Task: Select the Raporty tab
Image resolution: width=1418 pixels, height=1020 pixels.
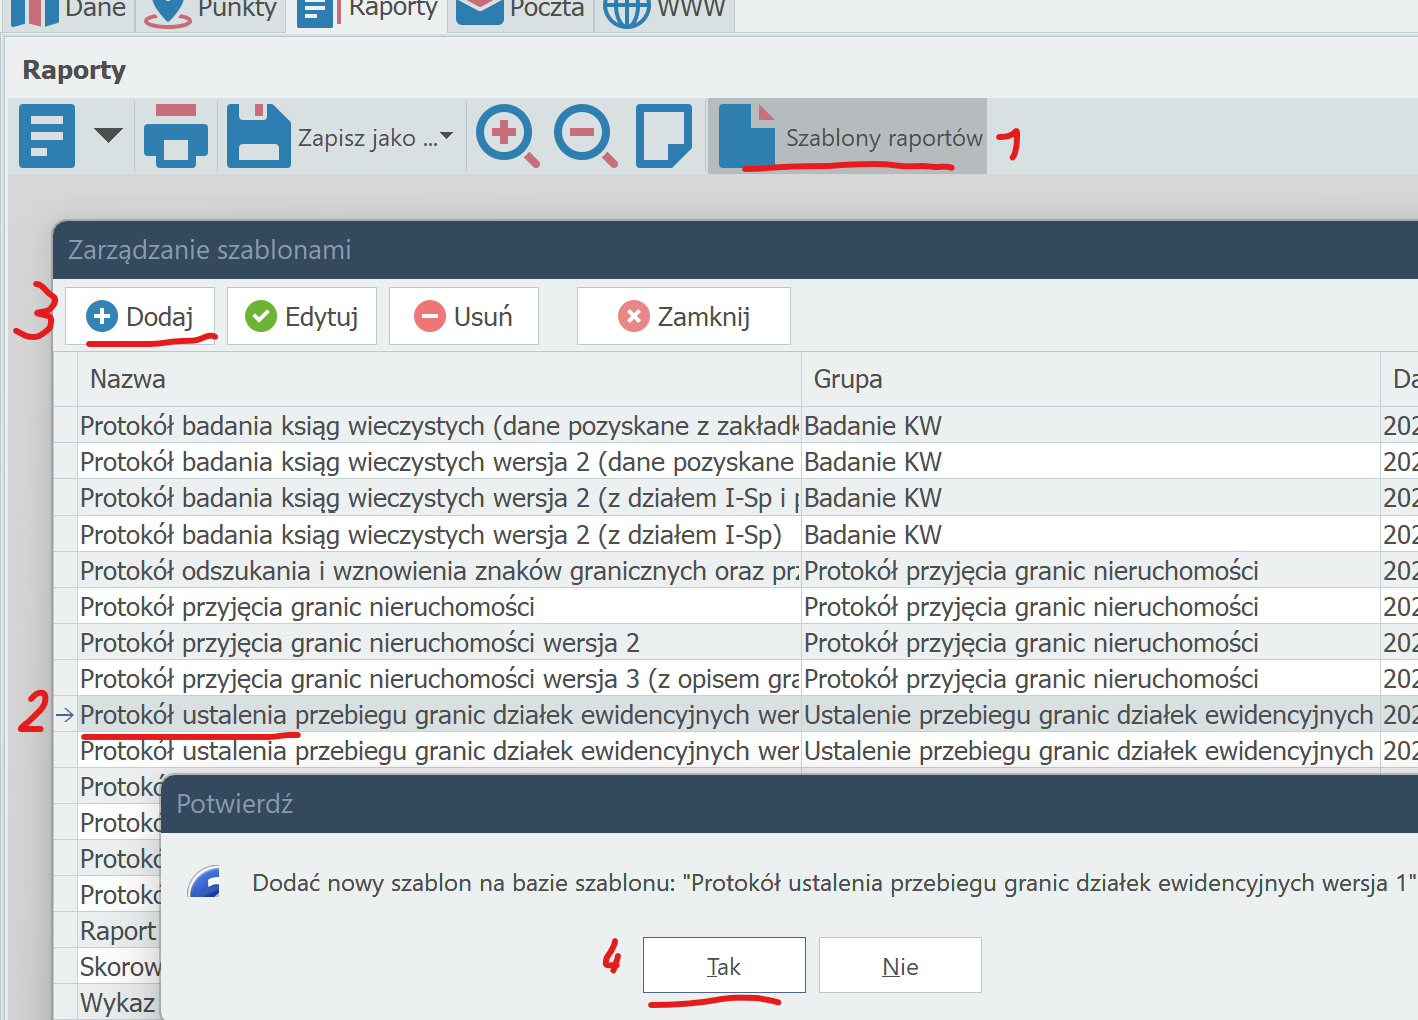Action: pos(367,12)
